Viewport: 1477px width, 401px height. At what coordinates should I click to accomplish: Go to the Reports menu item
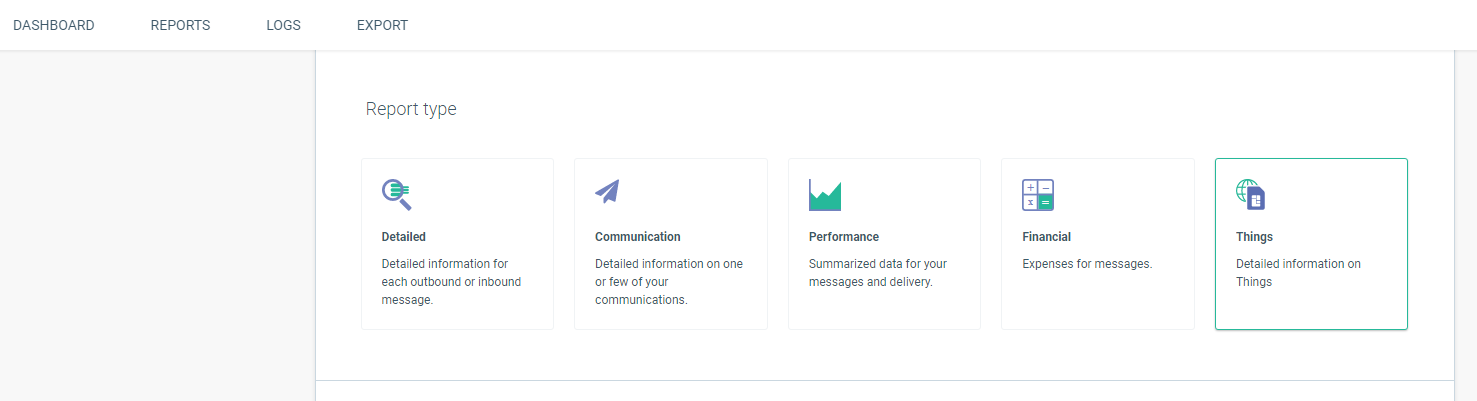[180, 25]
